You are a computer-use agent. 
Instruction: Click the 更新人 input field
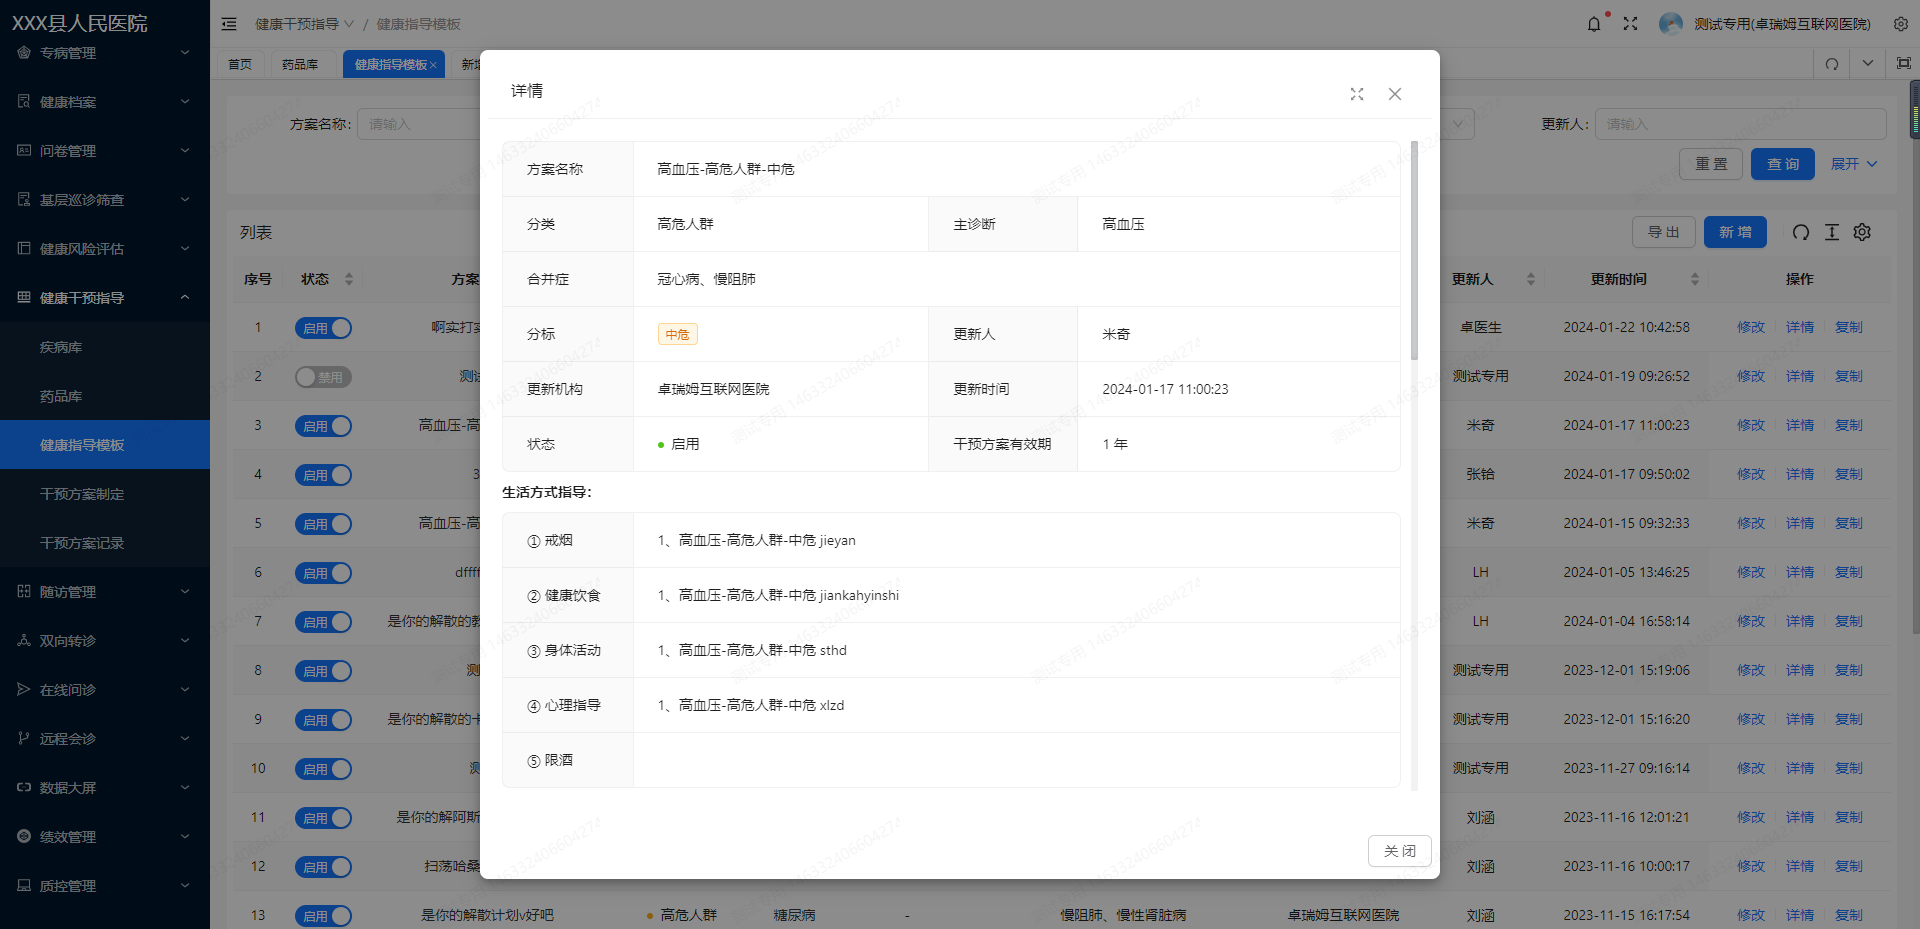pos(1740,123)
